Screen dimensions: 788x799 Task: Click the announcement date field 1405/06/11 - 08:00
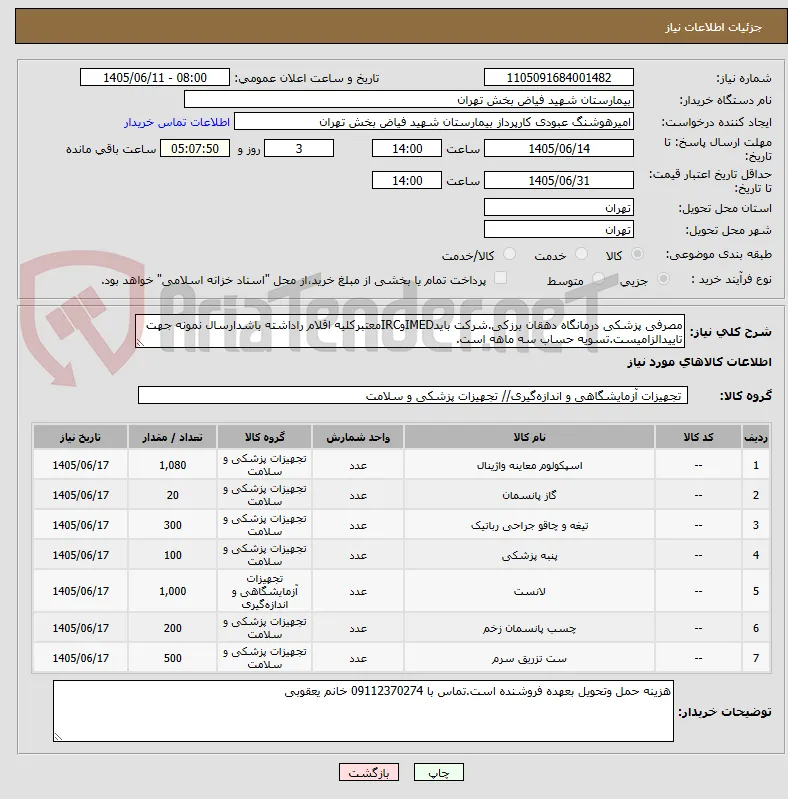155,77
